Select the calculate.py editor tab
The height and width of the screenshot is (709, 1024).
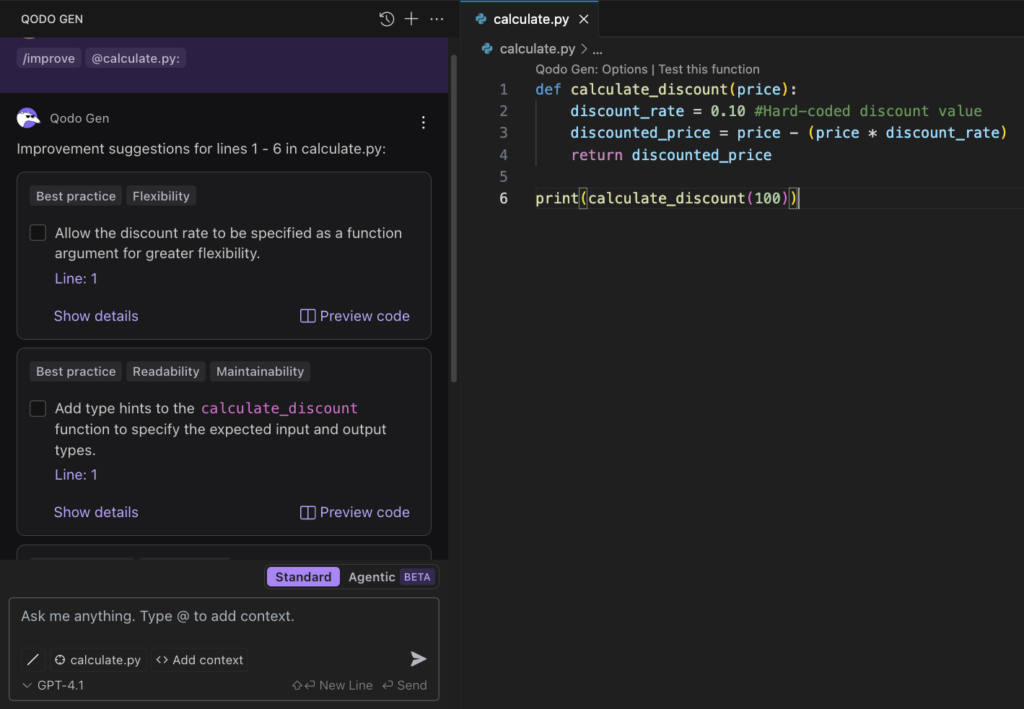point(531,18)
